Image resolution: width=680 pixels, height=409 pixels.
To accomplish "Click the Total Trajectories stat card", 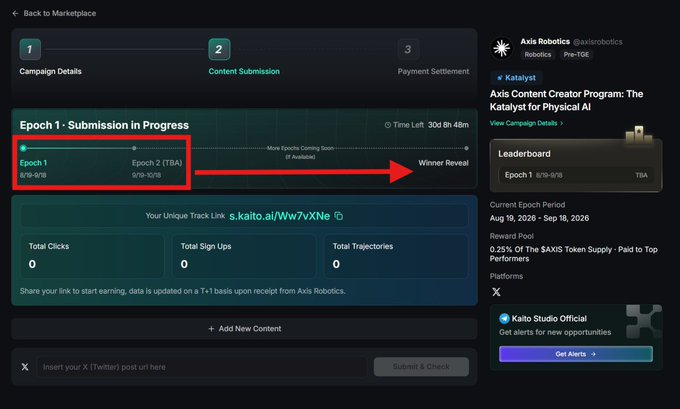I will click(396, 256).
